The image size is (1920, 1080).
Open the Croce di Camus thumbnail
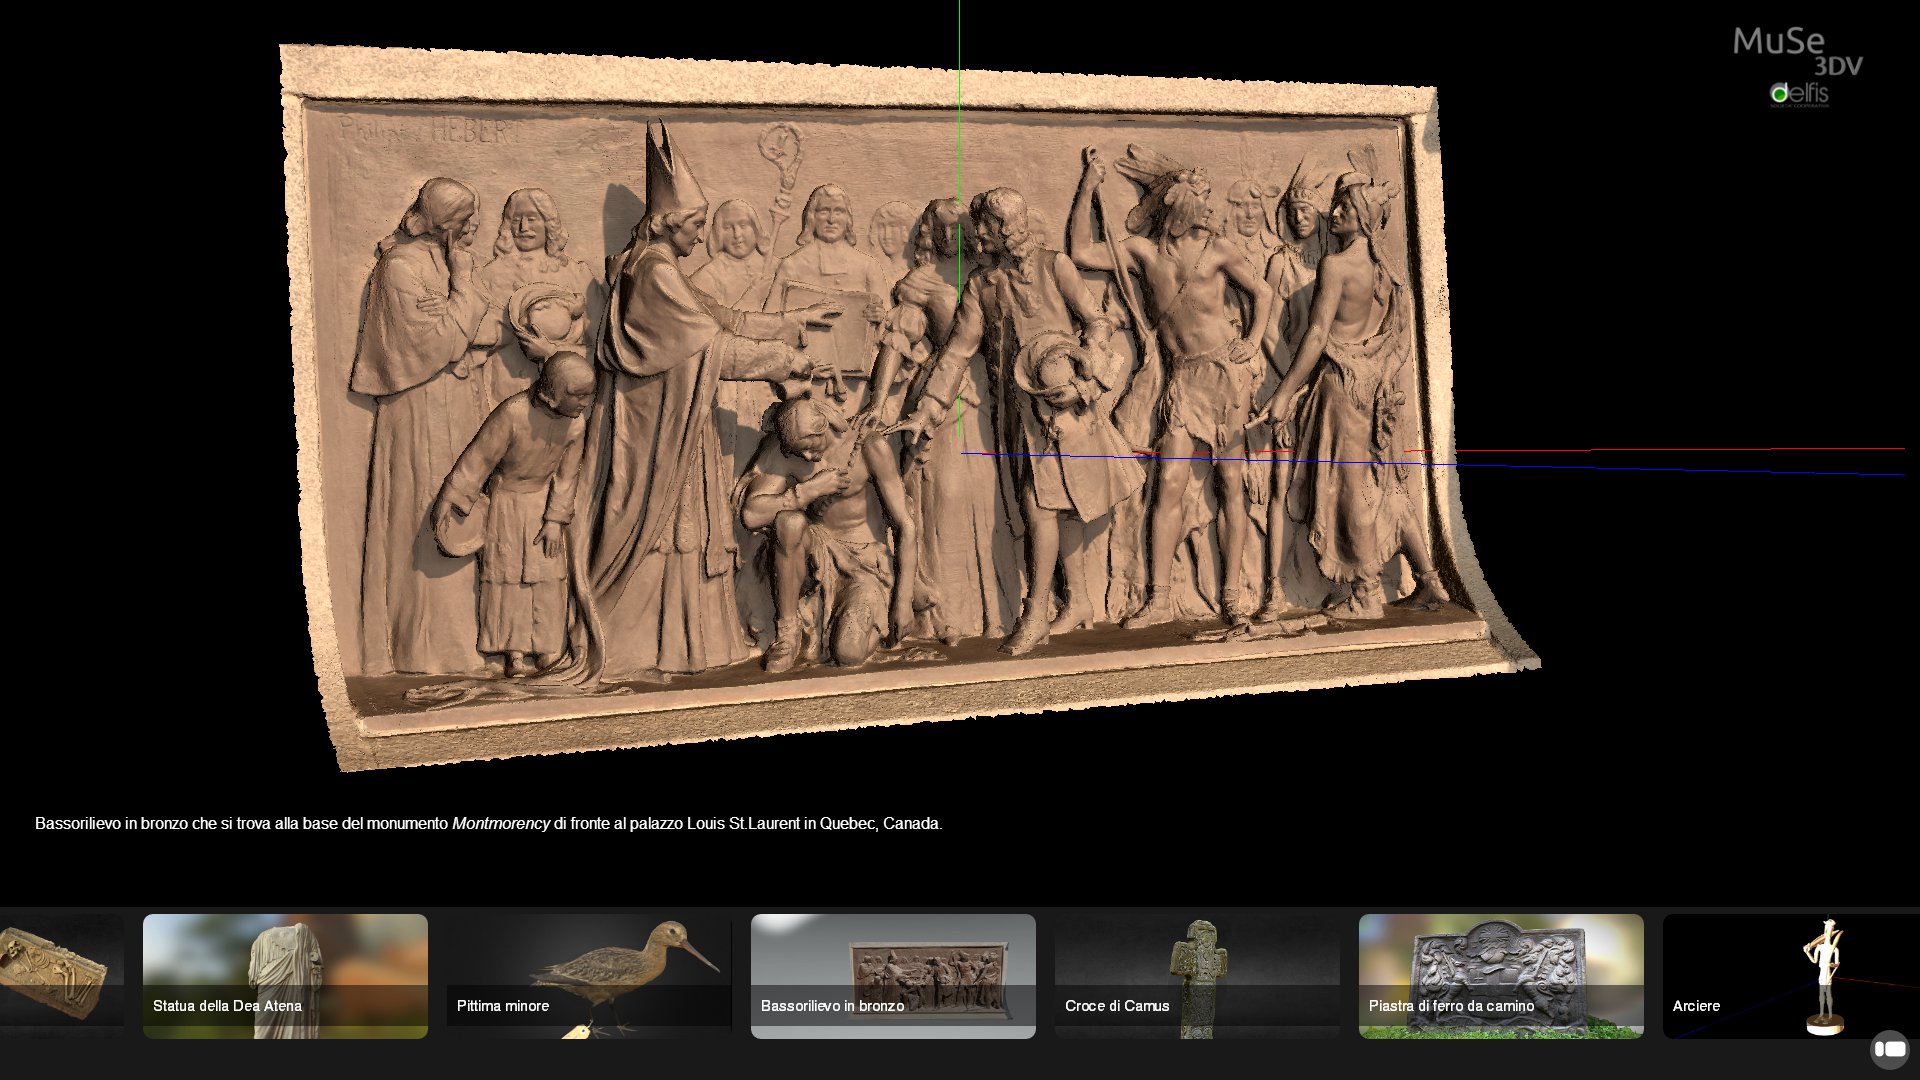(x=1197, y=976)
